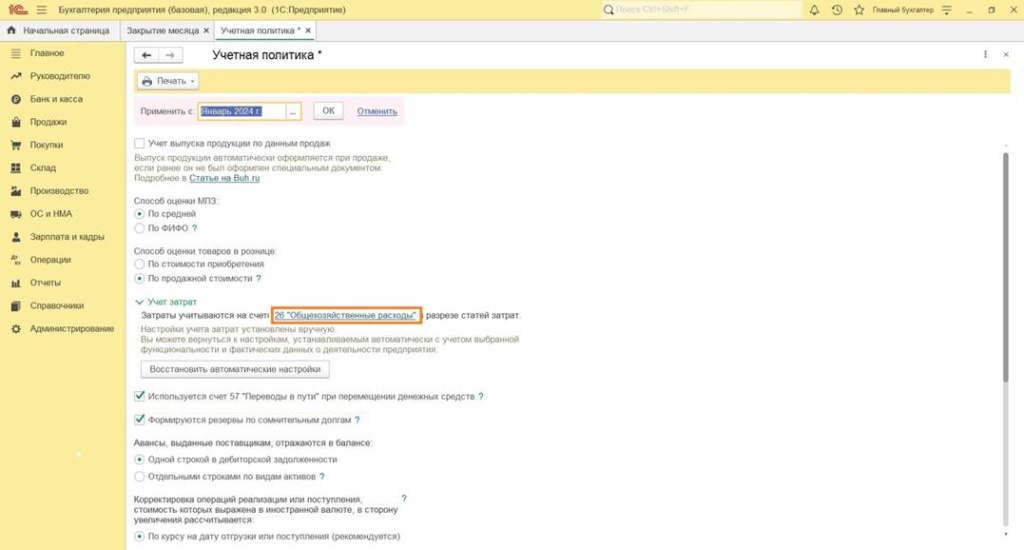Choose Отдельными строками по видам активов

139,477
